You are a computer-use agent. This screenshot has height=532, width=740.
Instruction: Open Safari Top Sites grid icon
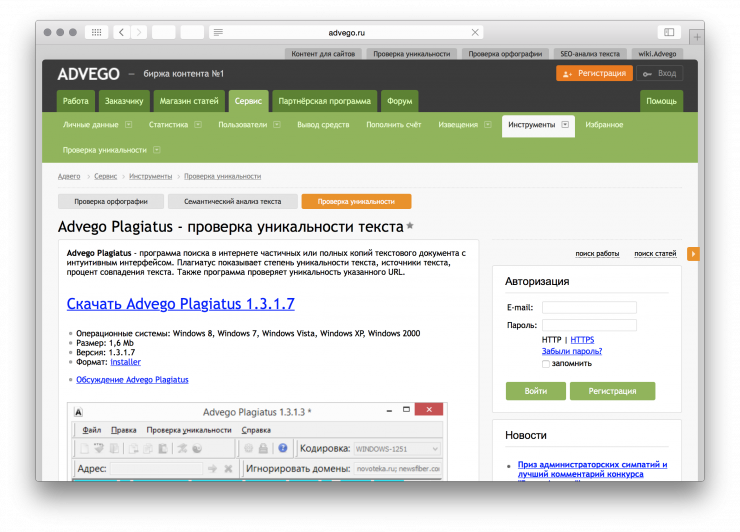(96, 32)
